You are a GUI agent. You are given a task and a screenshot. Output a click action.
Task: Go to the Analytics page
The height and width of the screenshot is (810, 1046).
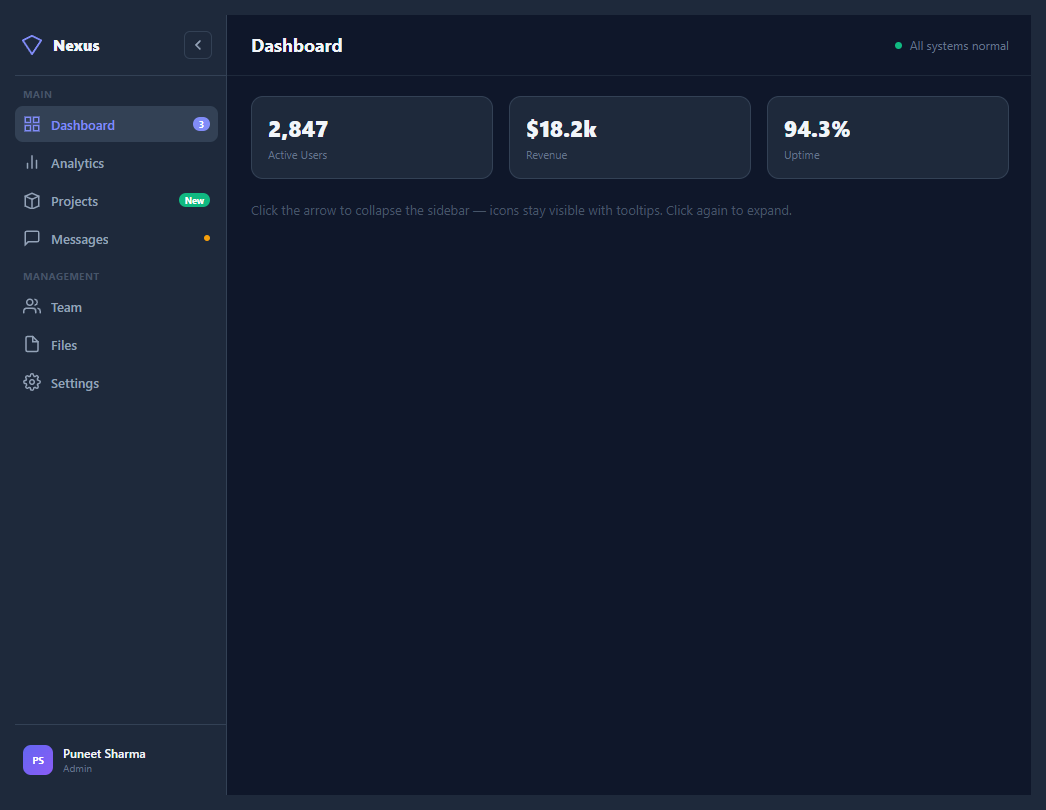point(116,163)
